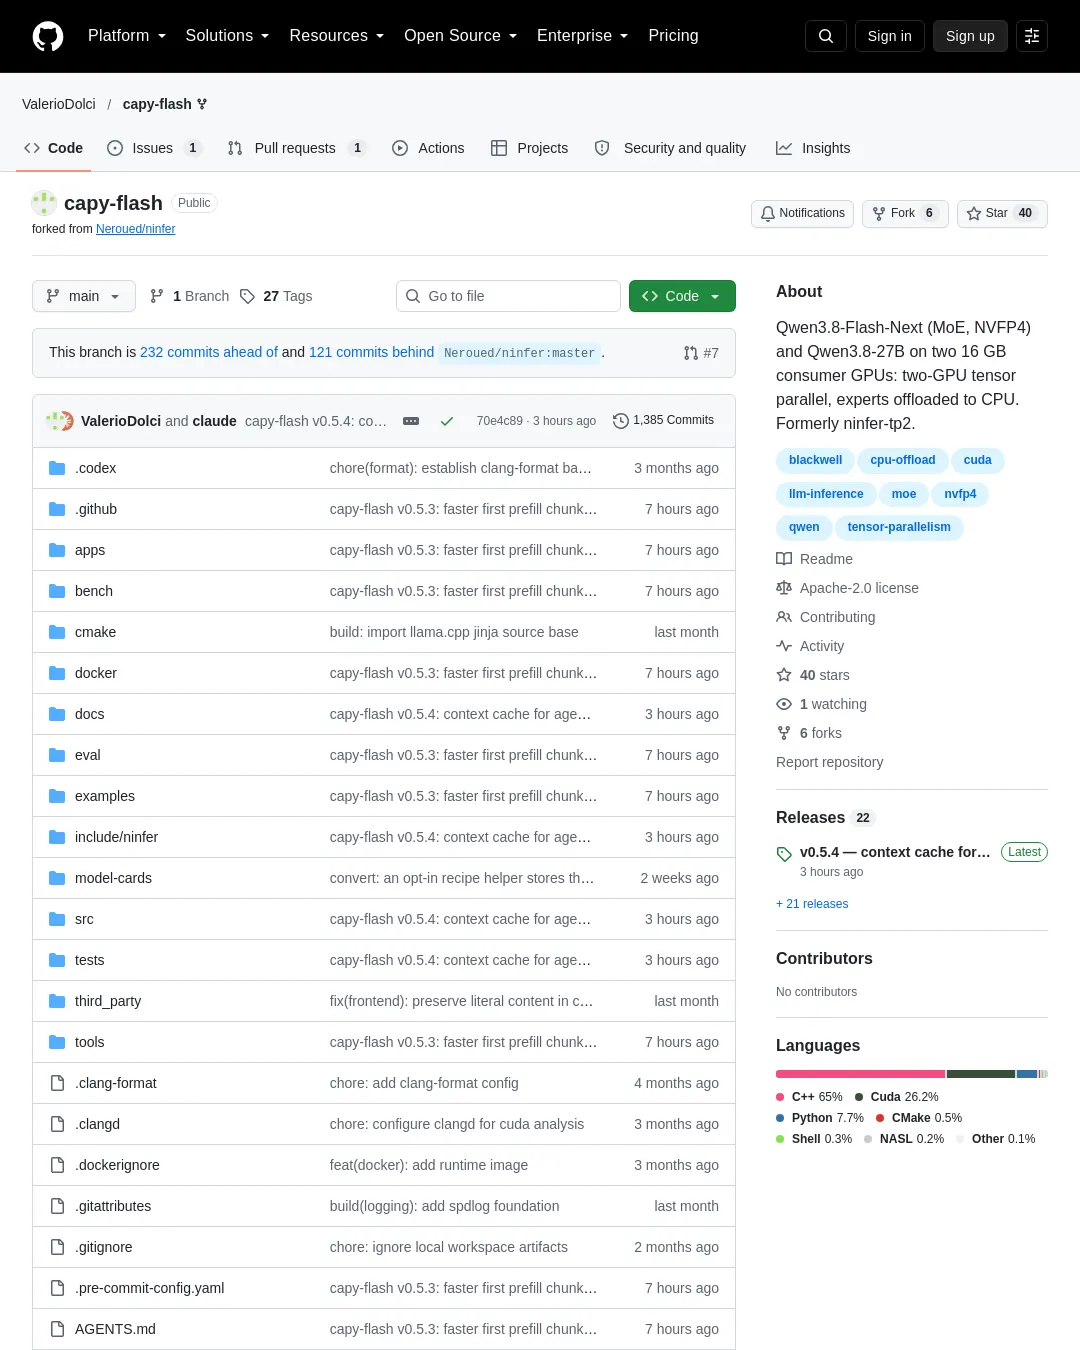Viewport: 1080px width, 1350px height.
Task: Open the appearance settings sliders icon
Action: [x=1032, y=36]
